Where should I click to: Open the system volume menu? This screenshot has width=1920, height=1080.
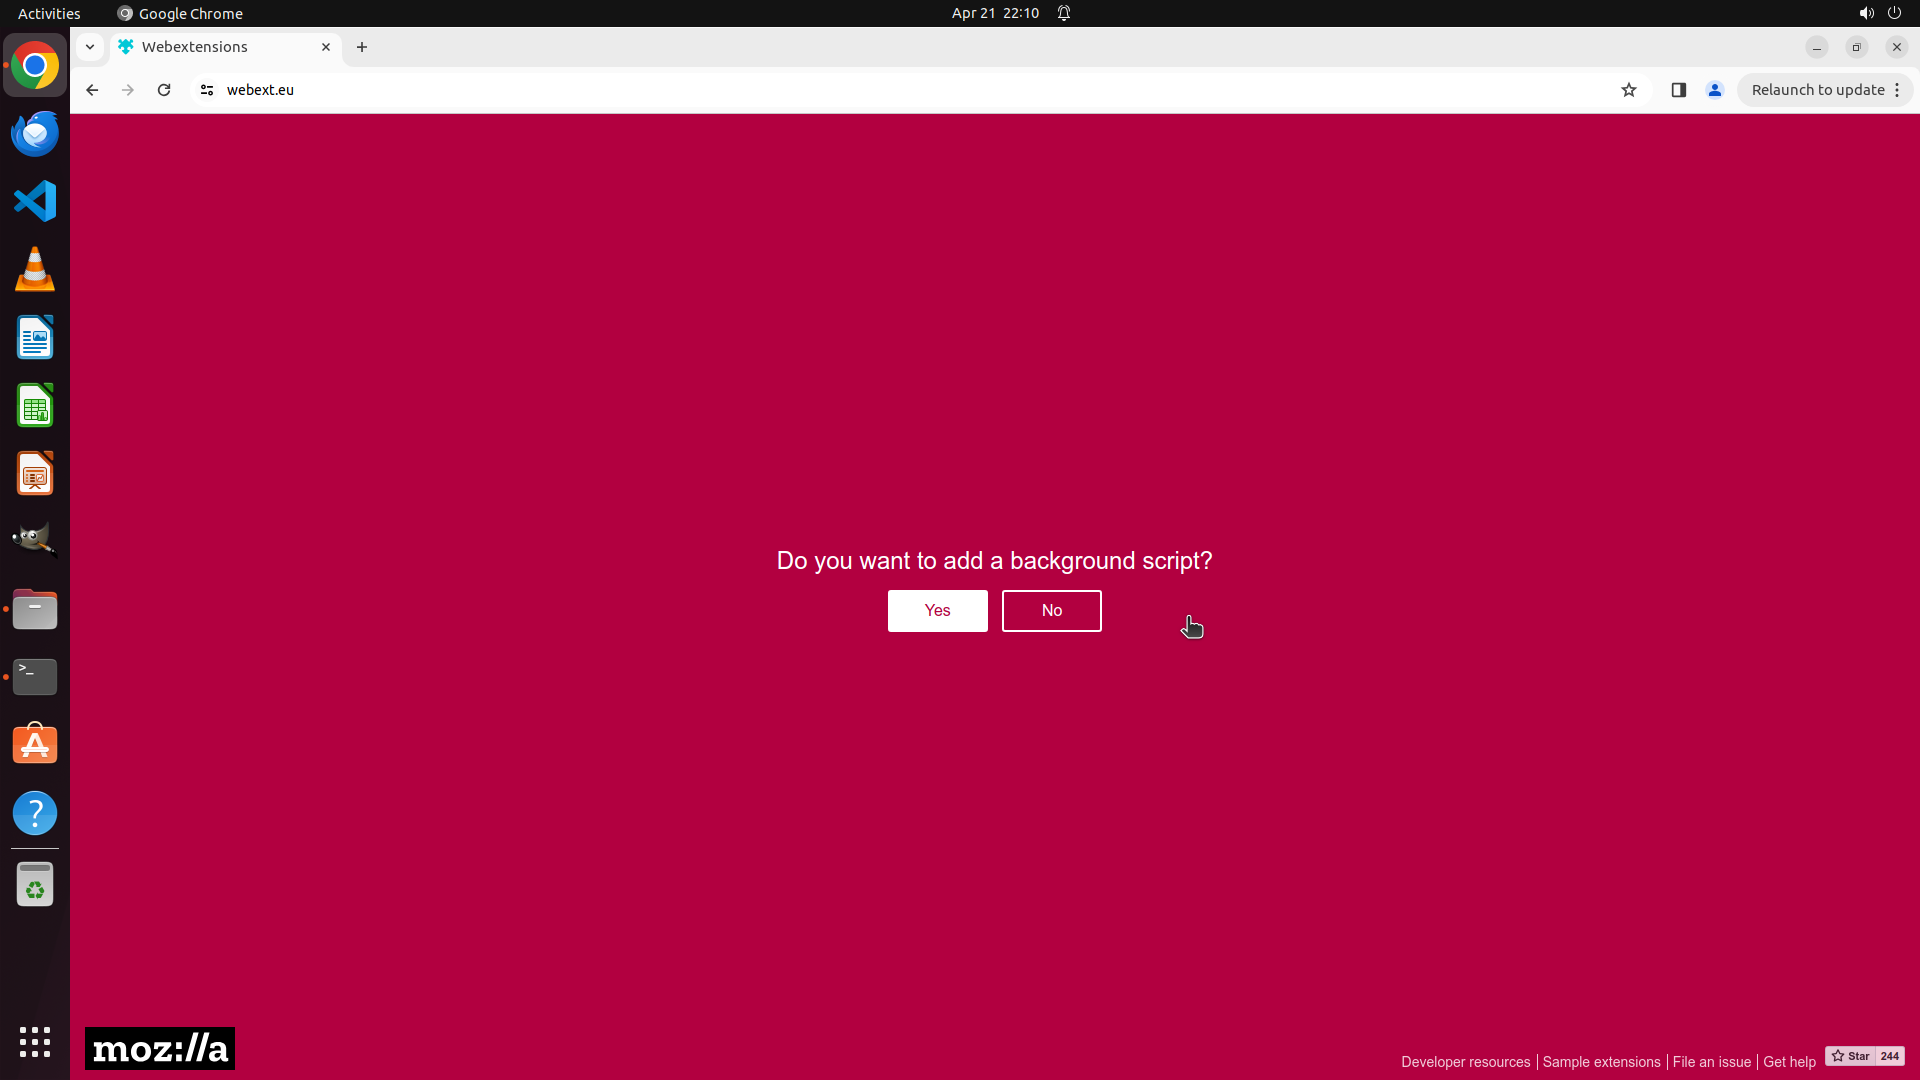pos(1866,13)
